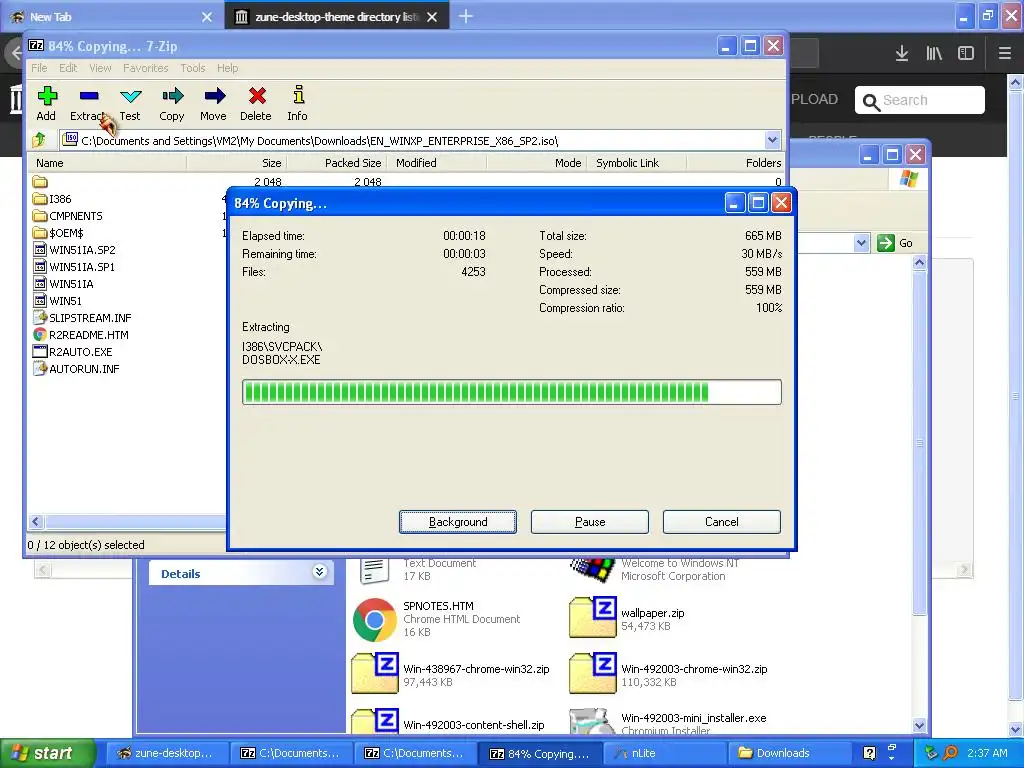Open the 7-Zip Favorites menu
Viewport: 1024px width, 768px height.
click(146, 68)
